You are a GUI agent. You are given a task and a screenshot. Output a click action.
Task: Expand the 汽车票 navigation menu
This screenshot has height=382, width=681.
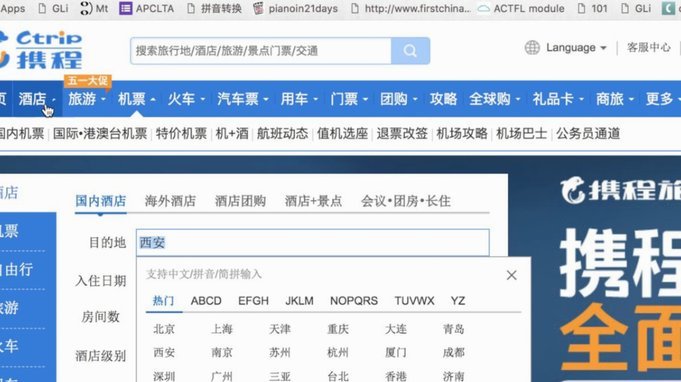click(242, 99)
